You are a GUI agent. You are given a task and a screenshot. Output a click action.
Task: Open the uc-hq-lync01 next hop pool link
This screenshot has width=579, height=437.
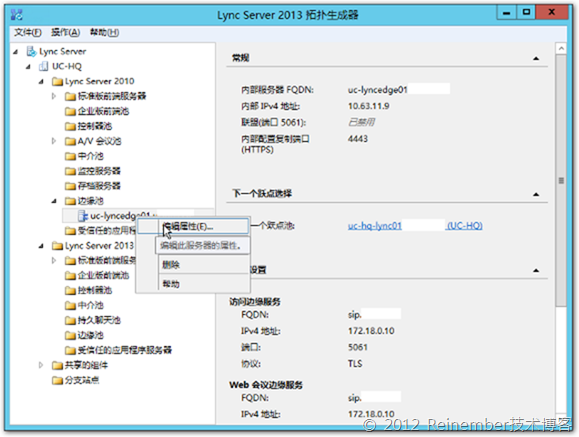click(415, 225)
